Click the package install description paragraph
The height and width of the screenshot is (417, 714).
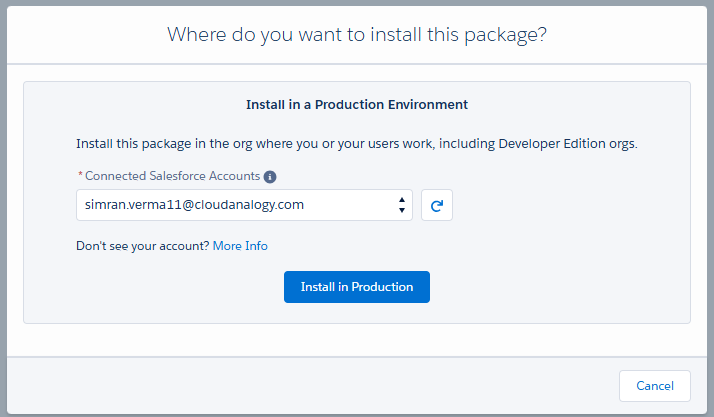pyautogui.click(x=357, y=143)
